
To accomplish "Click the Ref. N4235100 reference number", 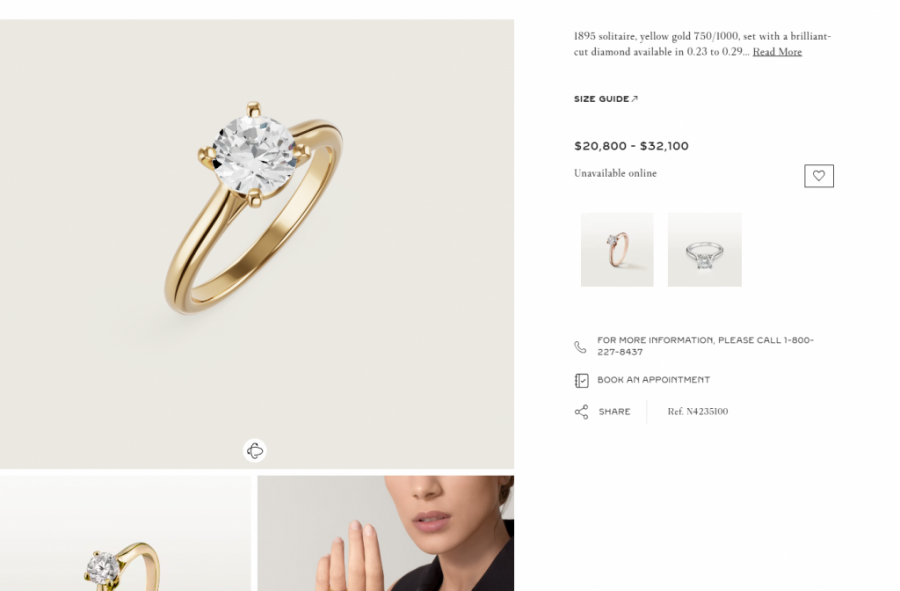I will 697,411.
